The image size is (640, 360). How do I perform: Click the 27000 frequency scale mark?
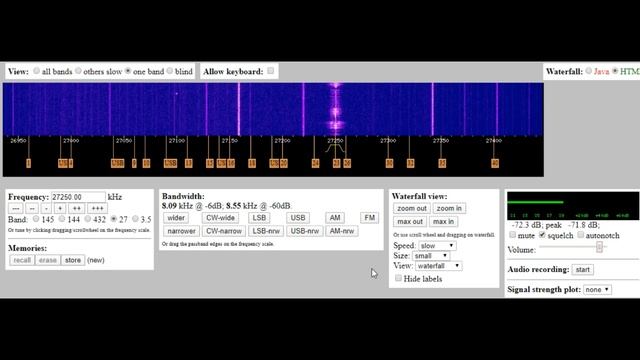(x=71, y=141)
